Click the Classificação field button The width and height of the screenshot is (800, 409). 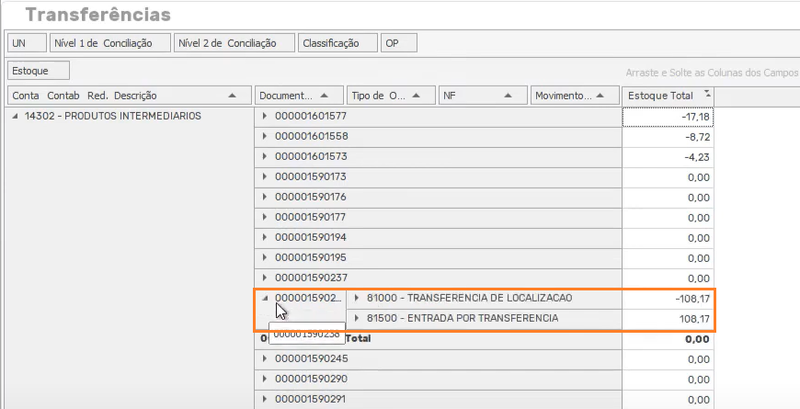coord(338,43)
